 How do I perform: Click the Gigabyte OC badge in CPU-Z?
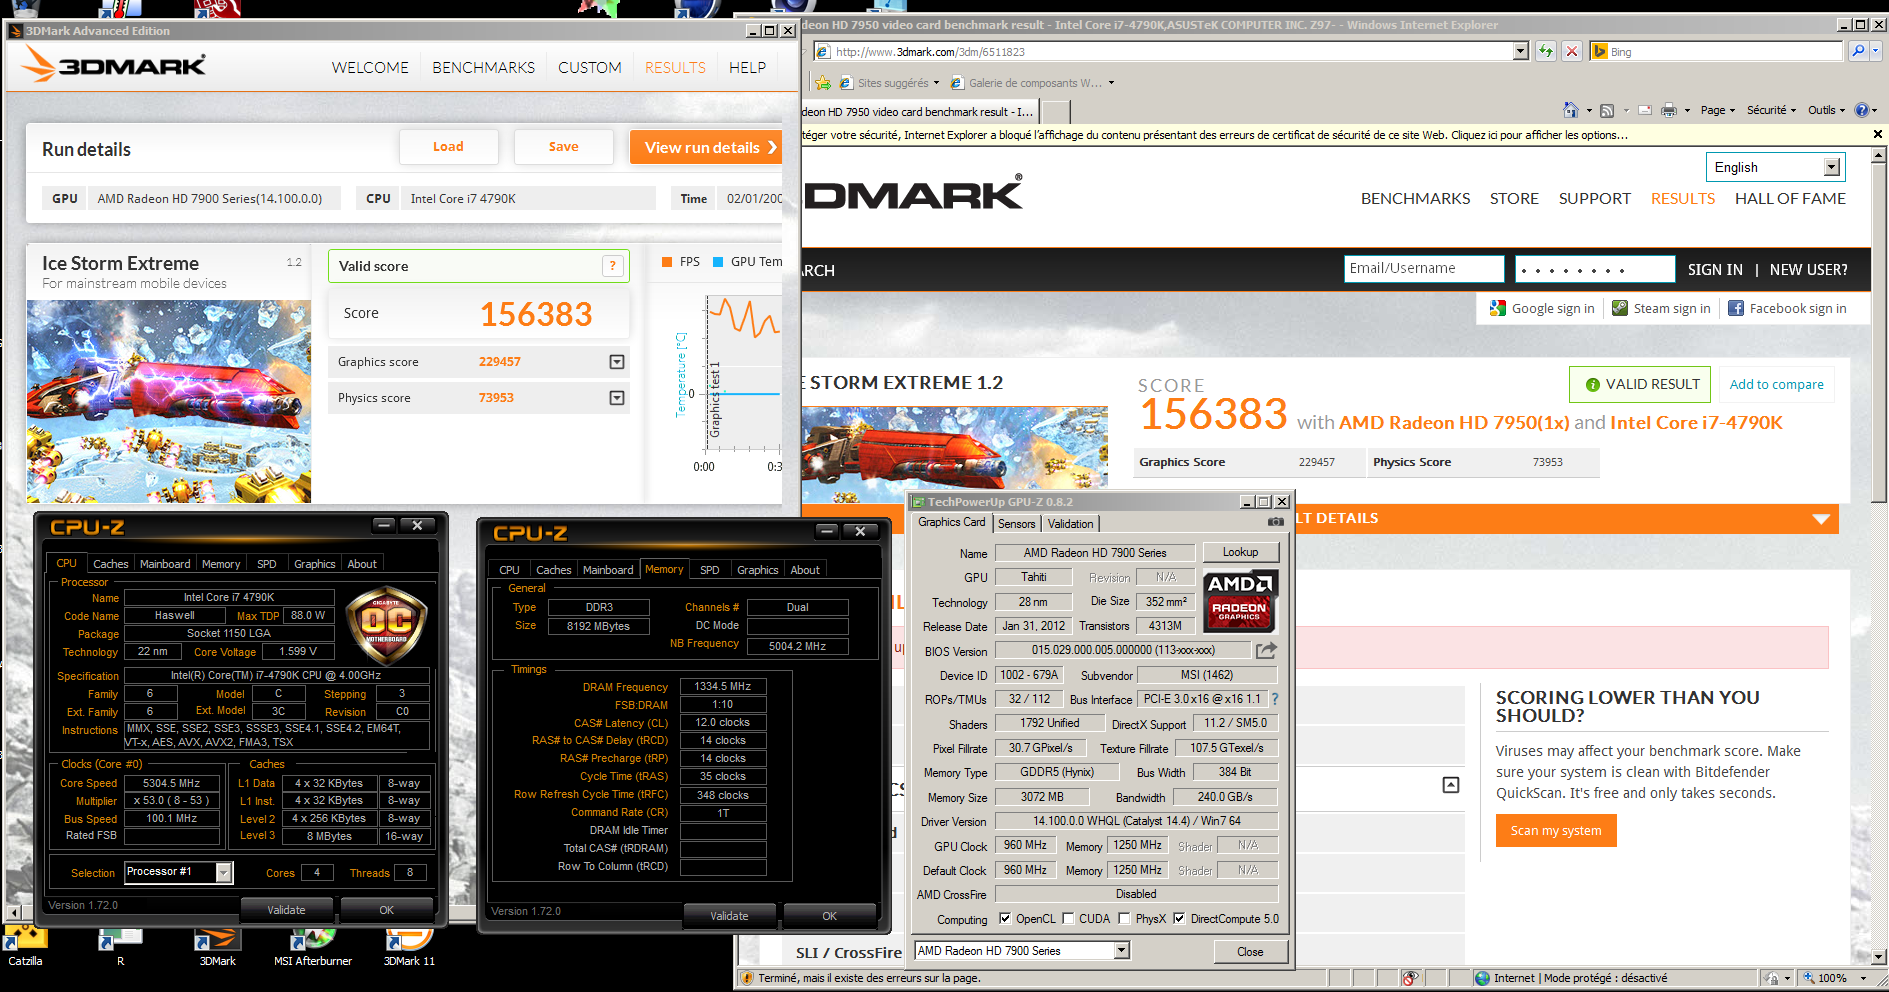[x=386, y=627]
